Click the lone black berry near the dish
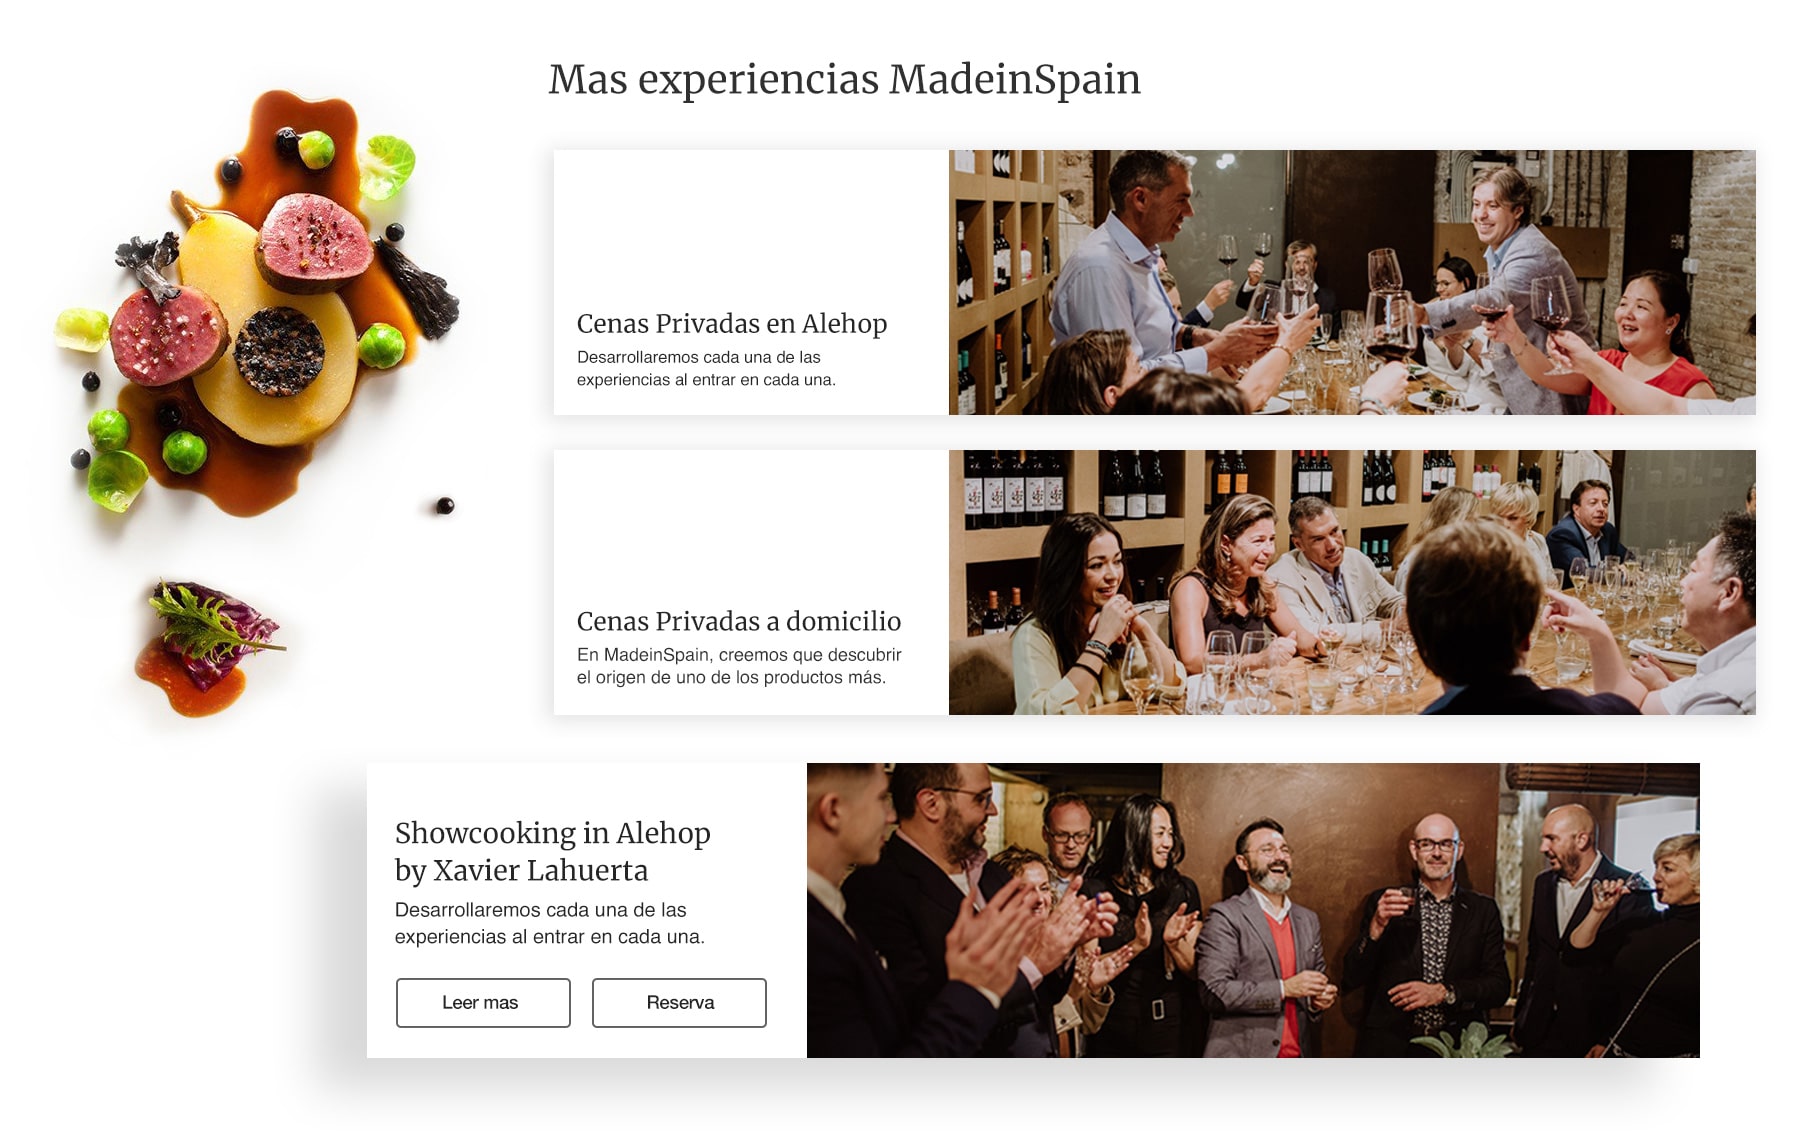Image resolution: width=1800 pixels, height=1142 pixels. 445,506
